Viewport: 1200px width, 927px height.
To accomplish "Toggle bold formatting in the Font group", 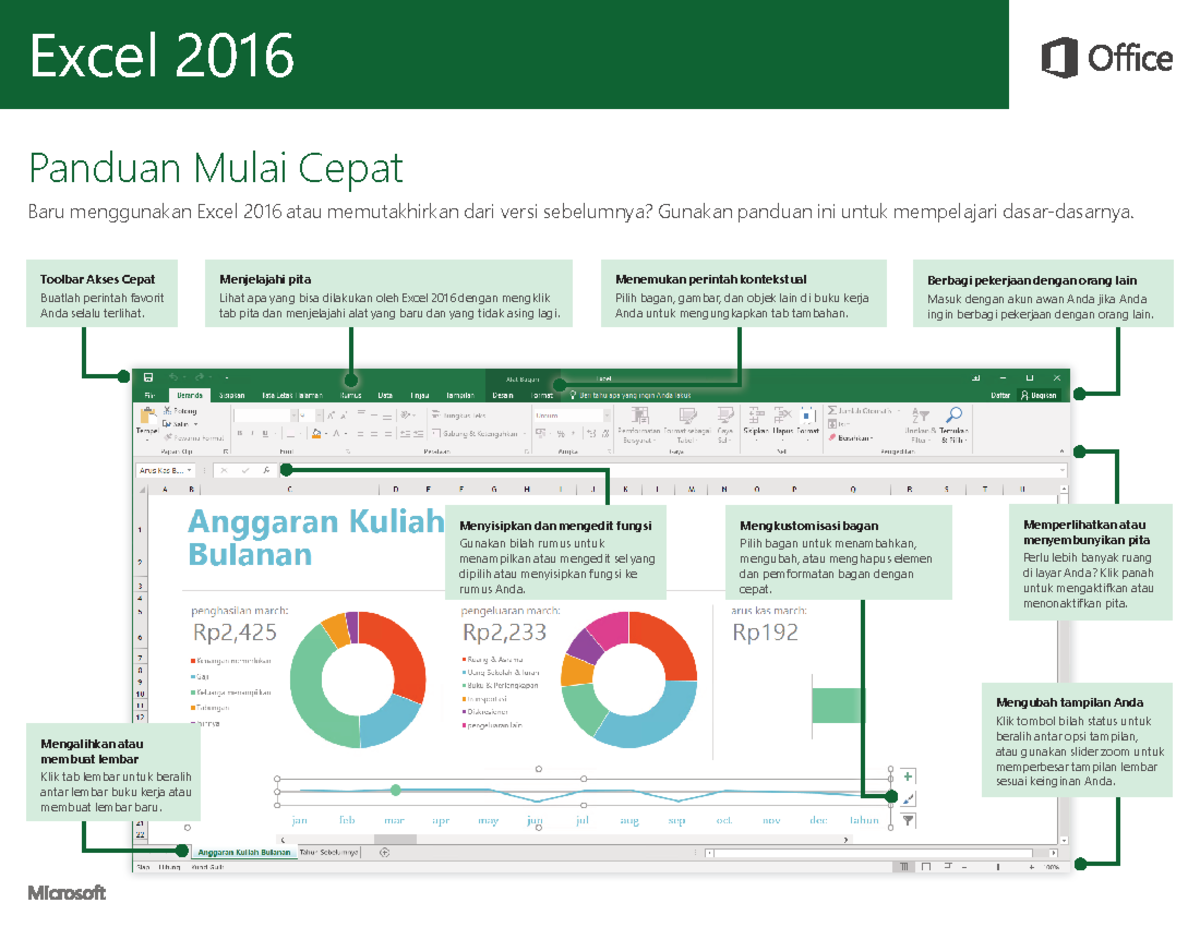I will click(238, 432).
